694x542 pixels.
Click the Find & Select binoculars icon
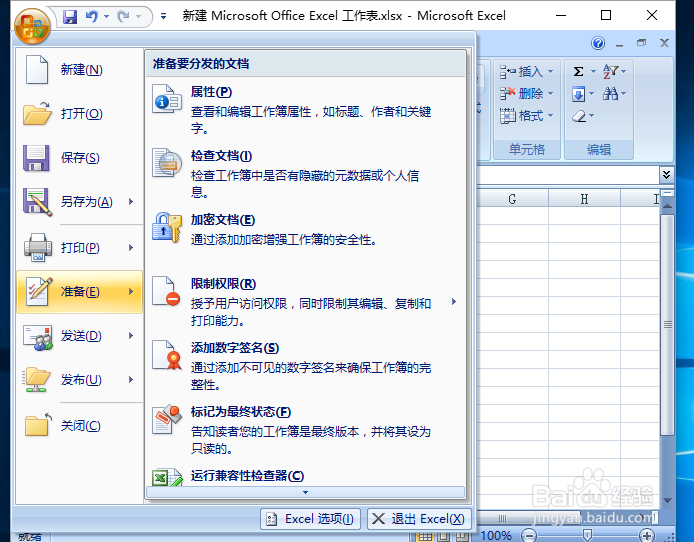point(610,93)
